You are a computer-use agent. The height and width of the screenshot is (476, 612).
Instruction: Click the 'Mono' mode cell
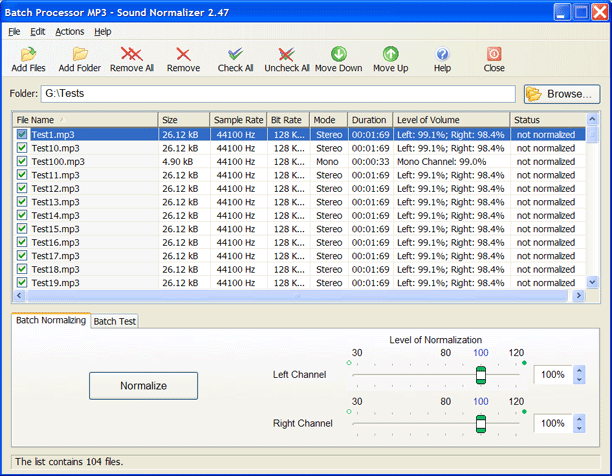[327, 162]
